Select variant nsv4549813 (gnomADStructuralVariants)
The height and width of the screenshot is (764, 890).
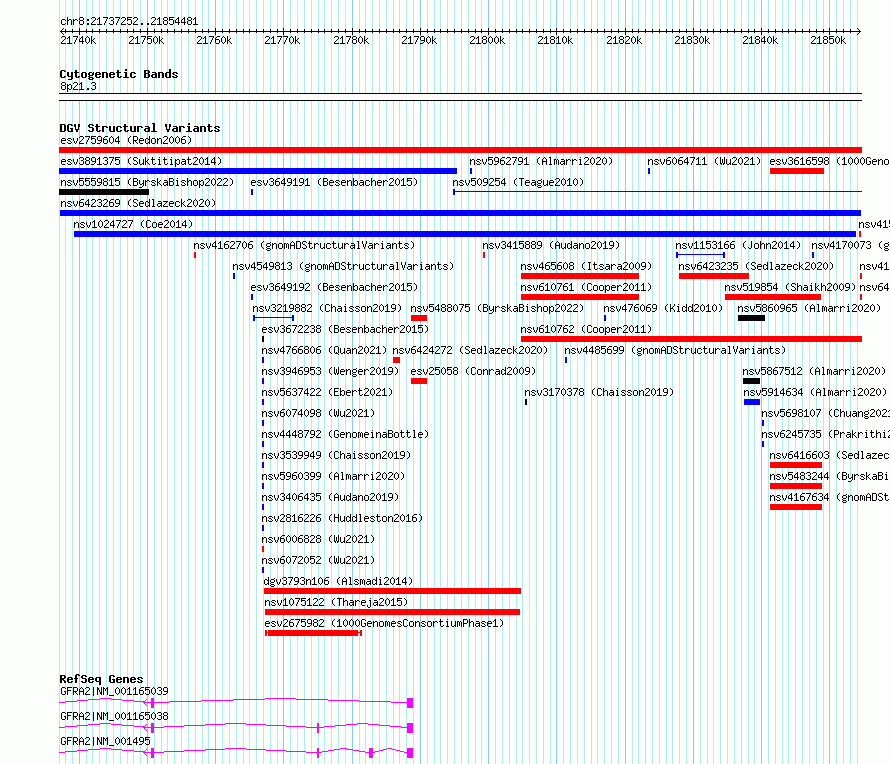(x=343, y=266)
